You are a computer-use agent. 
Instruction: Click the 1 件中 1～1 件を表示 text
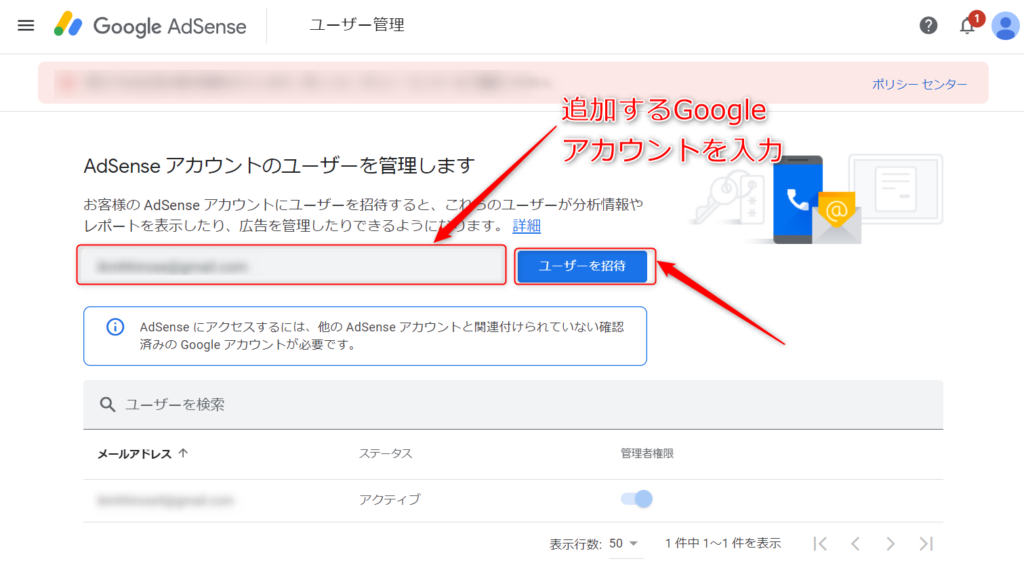[723, 543]
